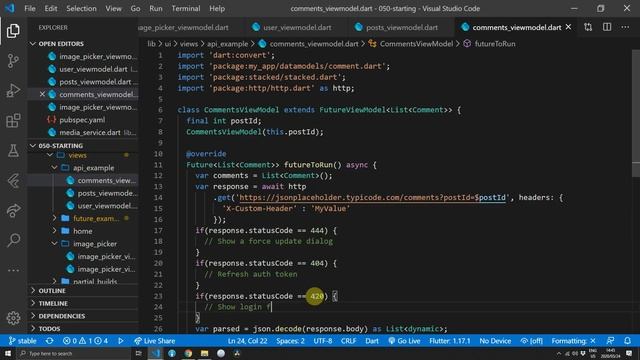The height and width of the screenshot is (360, 640).
Task: Open the Test flask view
Action: [x=13, y=150]
